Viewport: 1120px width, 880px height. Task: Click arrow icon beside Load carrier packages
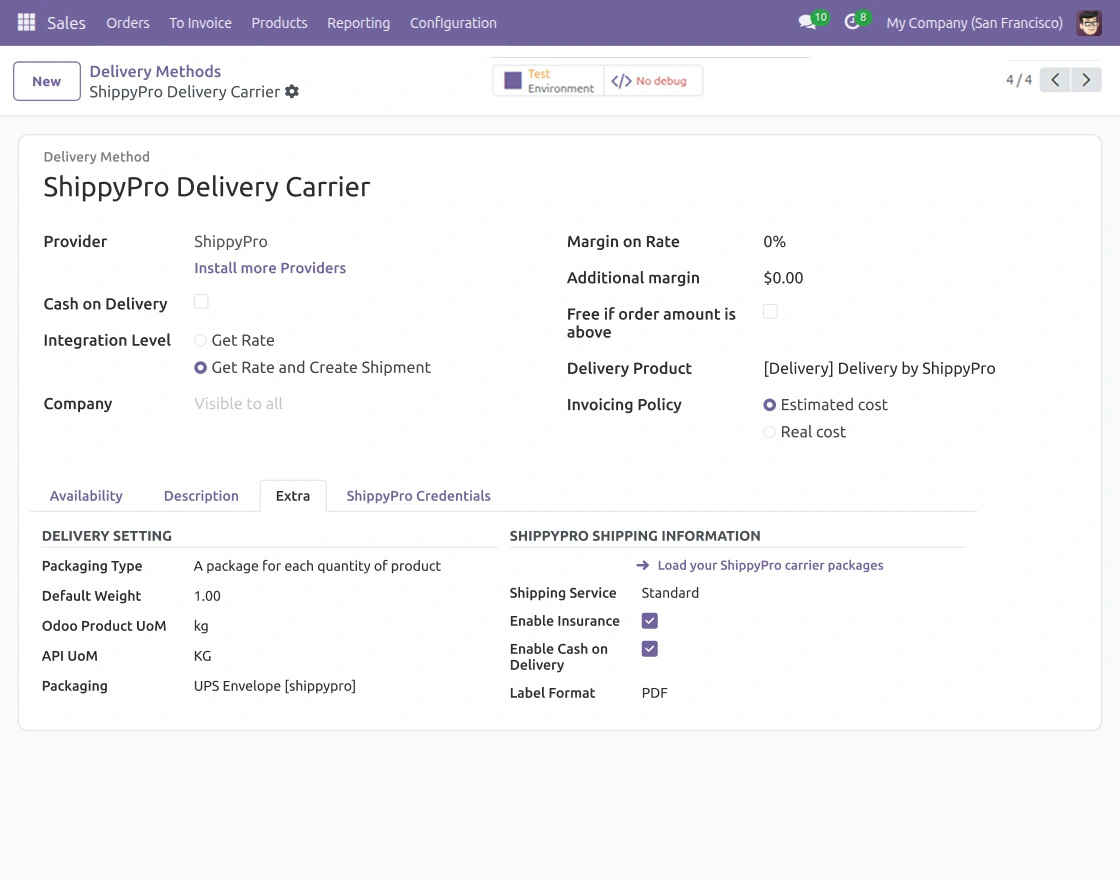tap(643, 565)
